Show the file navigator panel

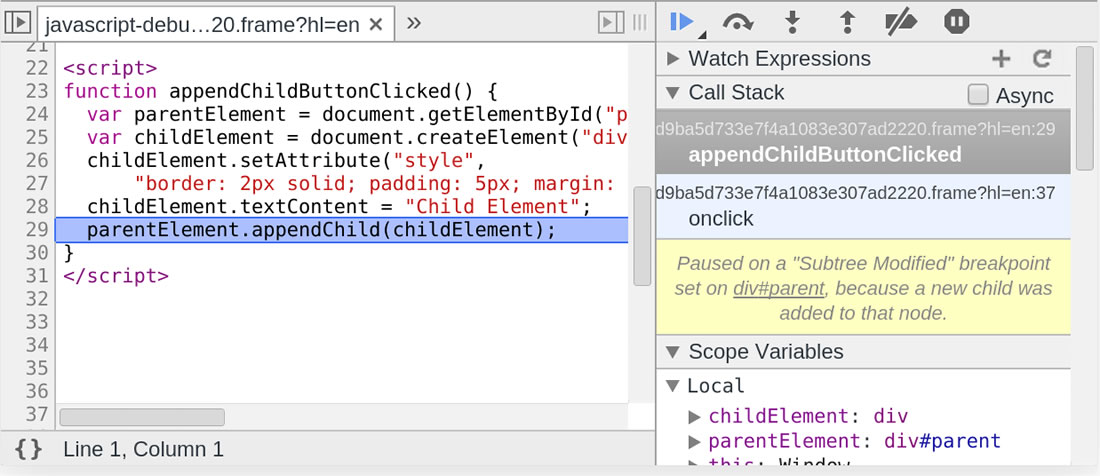click(18, 23)
